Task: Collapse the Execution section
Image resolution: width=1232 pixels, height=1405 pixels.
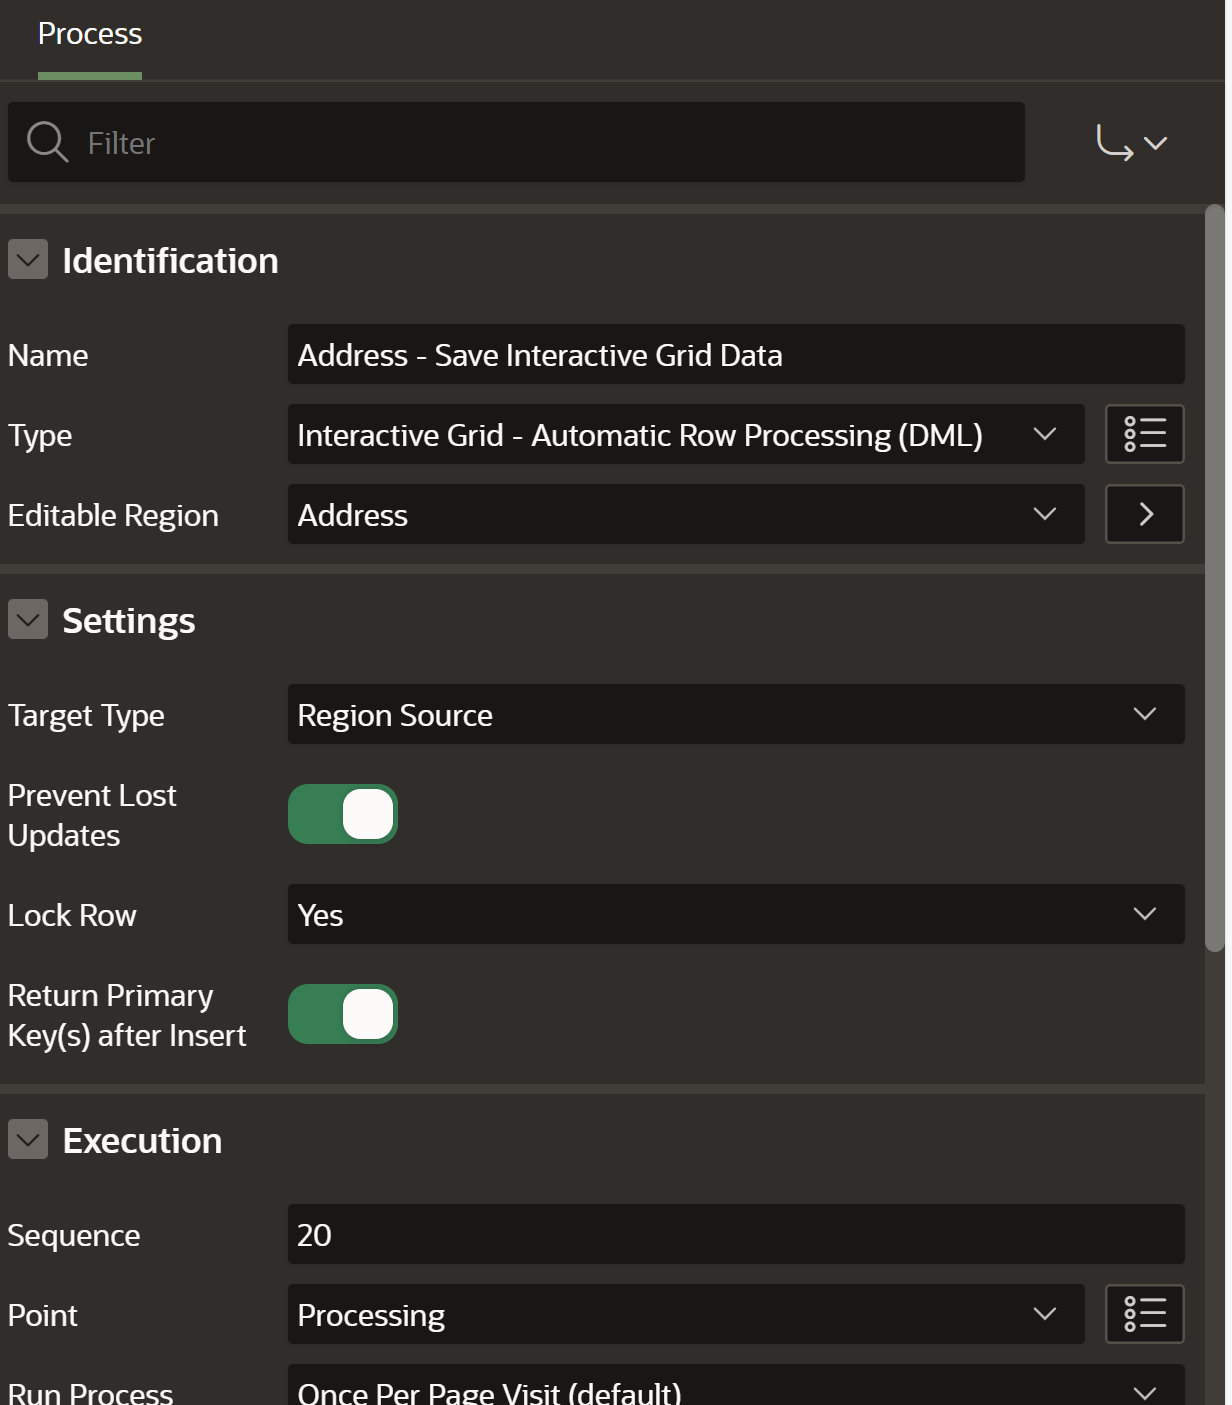Action: pyautogui.click(x=28, y=1140)
